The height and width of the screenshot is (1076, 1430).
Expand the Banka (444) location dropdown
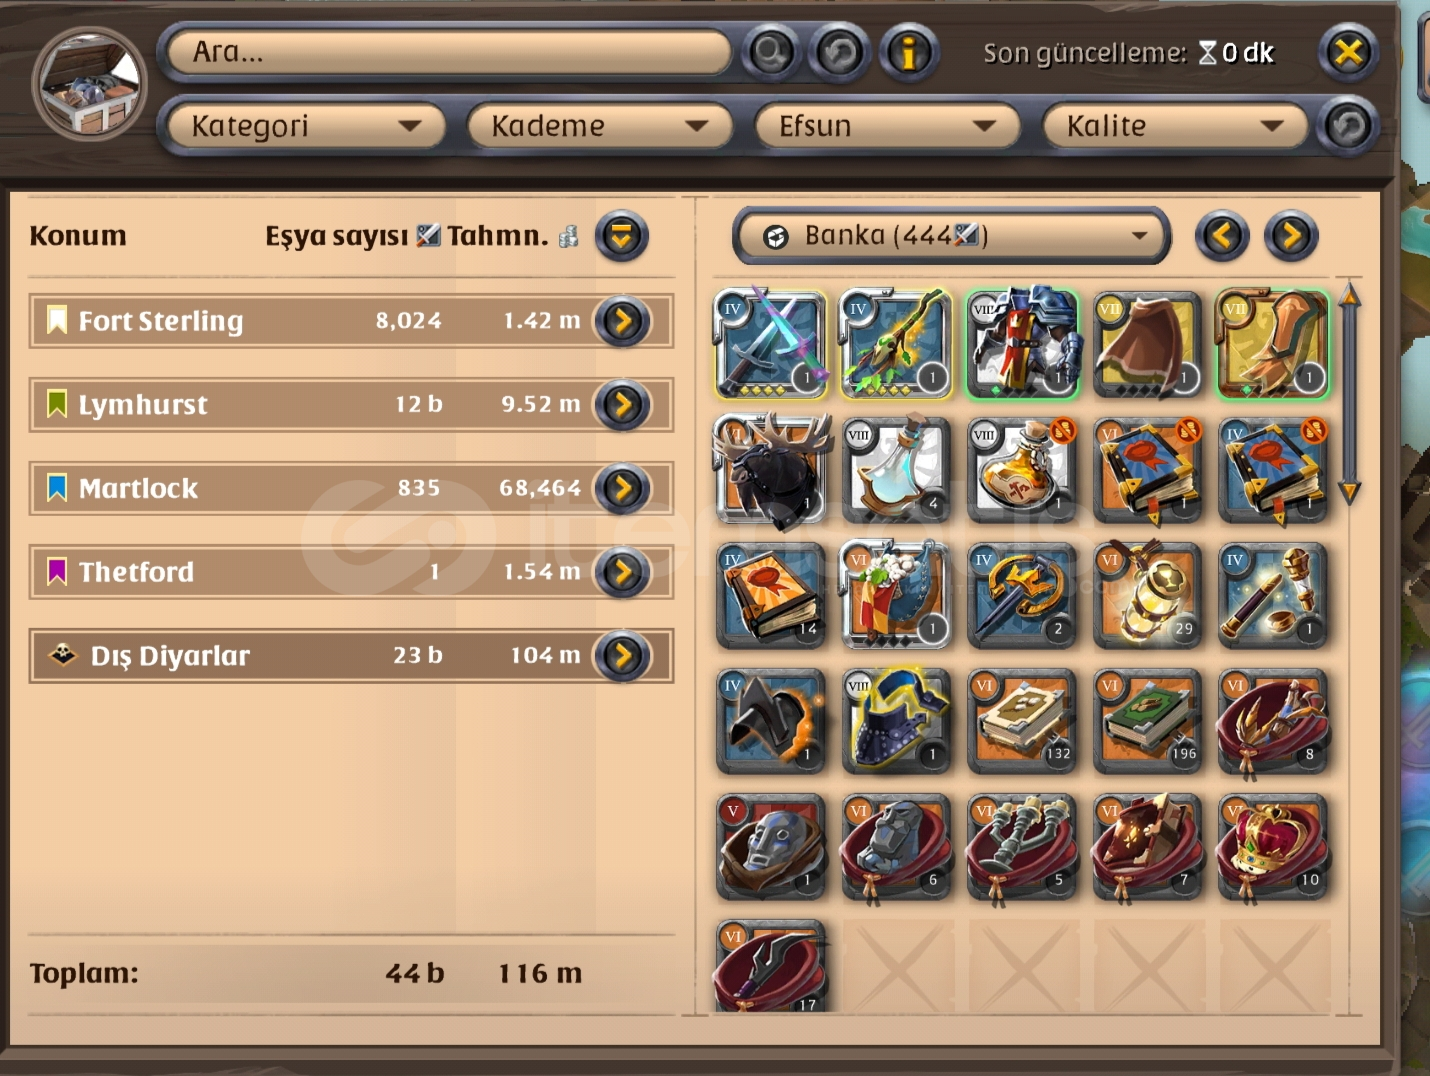[951, 236]
